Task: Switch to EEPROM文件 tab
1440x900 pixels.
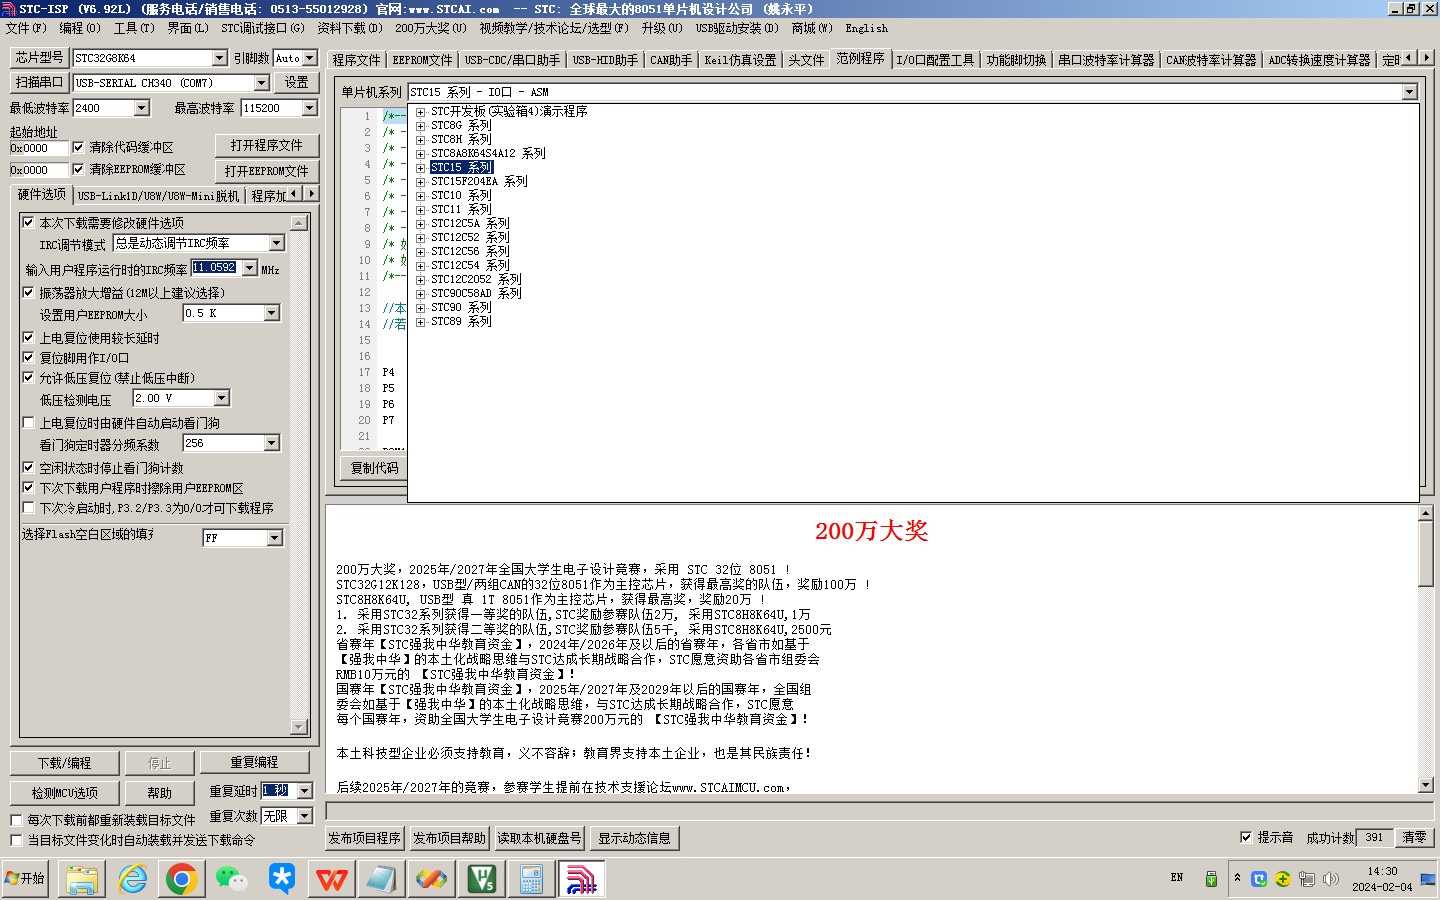Action: coord(422,60)
